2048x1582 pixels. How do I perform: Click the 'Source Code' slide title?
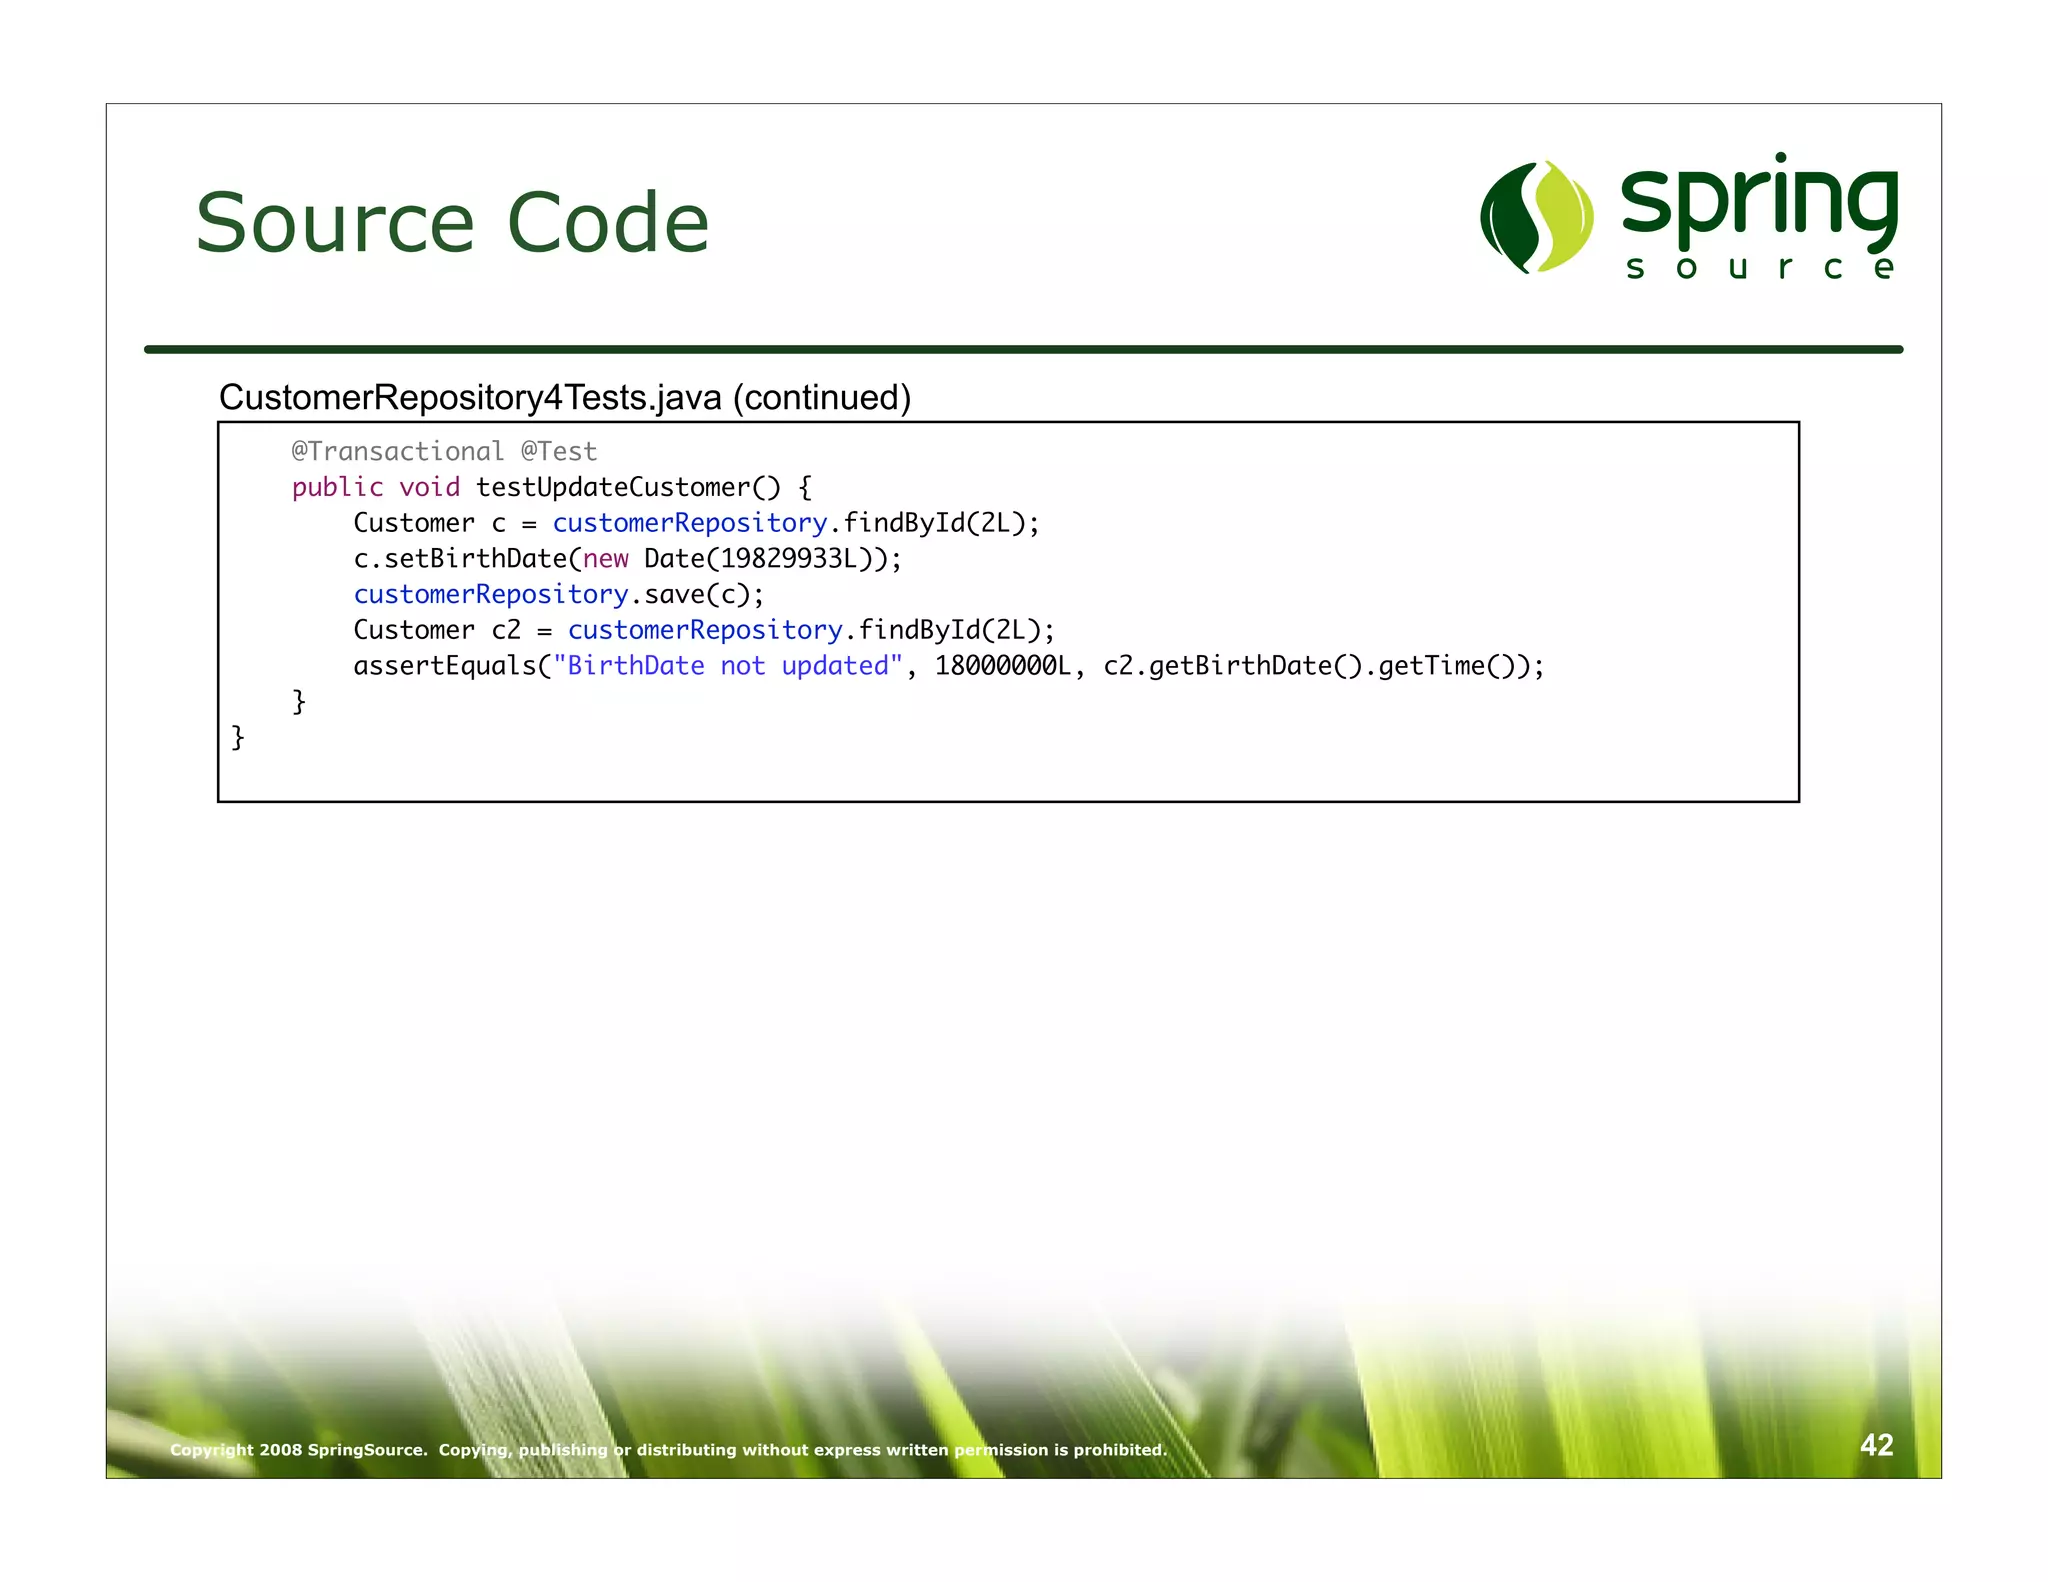coord(452,222)
